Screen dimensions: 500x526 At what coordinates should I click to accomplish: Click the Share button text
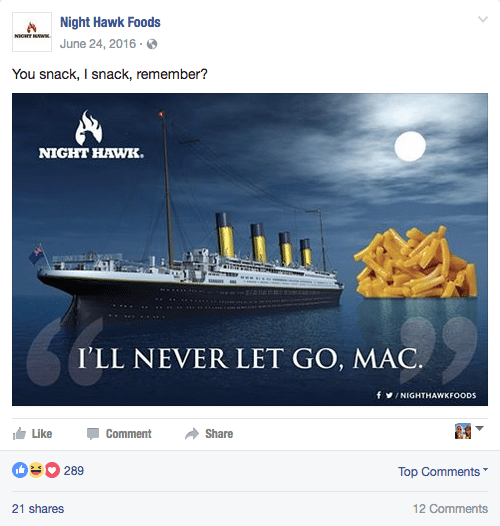219,434
